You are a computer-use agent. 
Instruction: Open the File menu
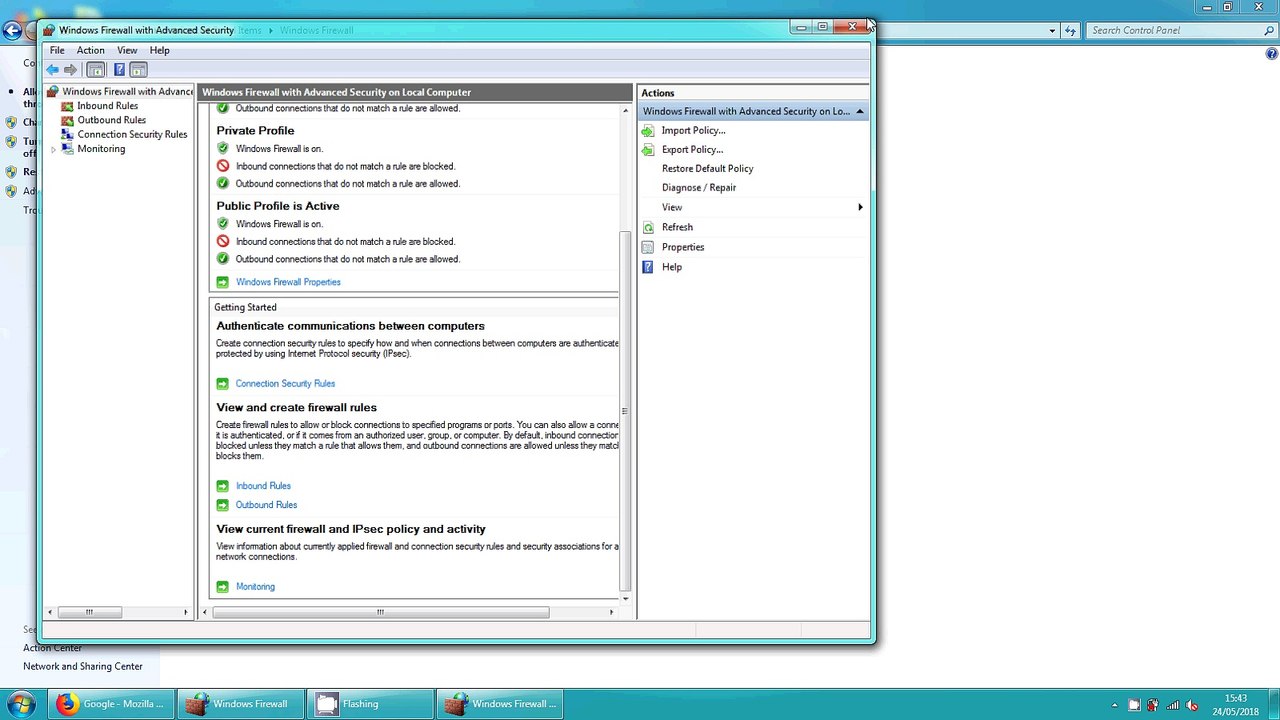[57, 50]
